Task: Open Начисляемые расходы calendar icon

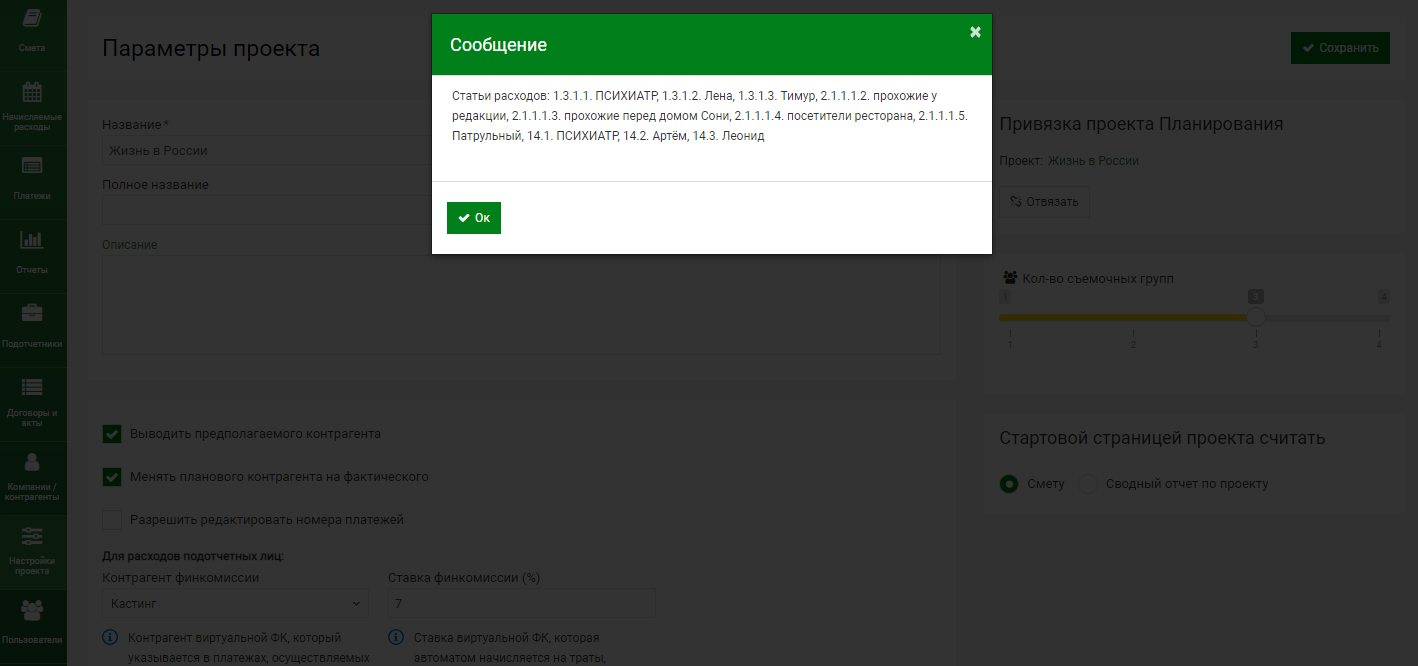Action: click(x=32, y=92)
